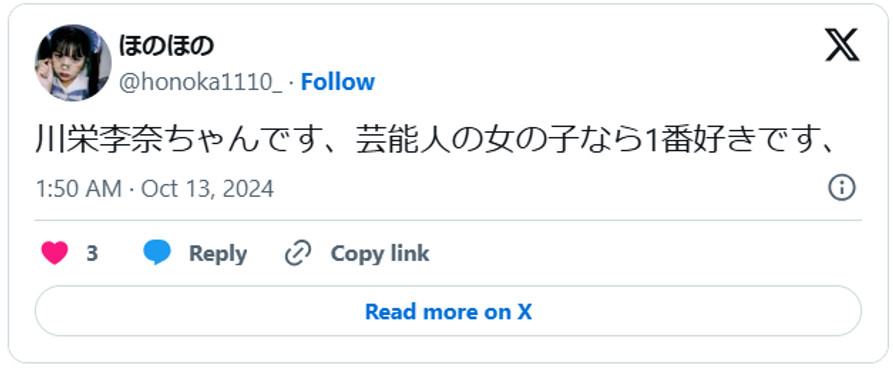The width and height of the screenshot is (893, 376).
Task: Open the 1:50 AM timestamp link
Action: pyautogui.click(x=79, y=189)
